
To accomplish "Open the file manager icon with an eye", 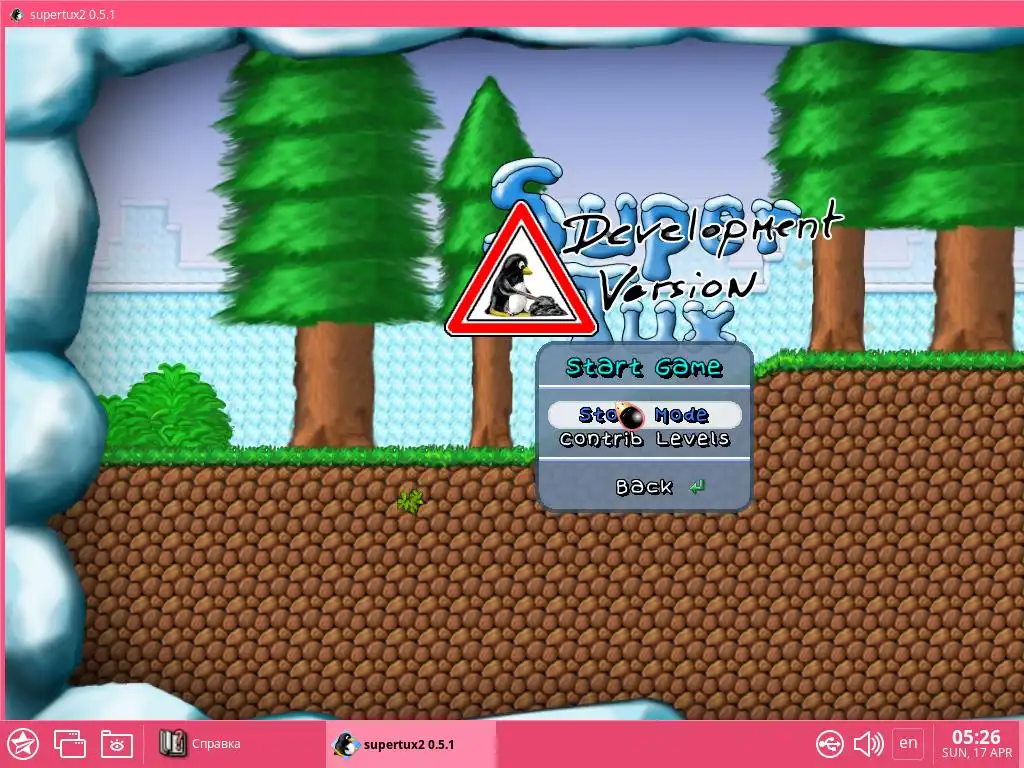I will (117, 744).
